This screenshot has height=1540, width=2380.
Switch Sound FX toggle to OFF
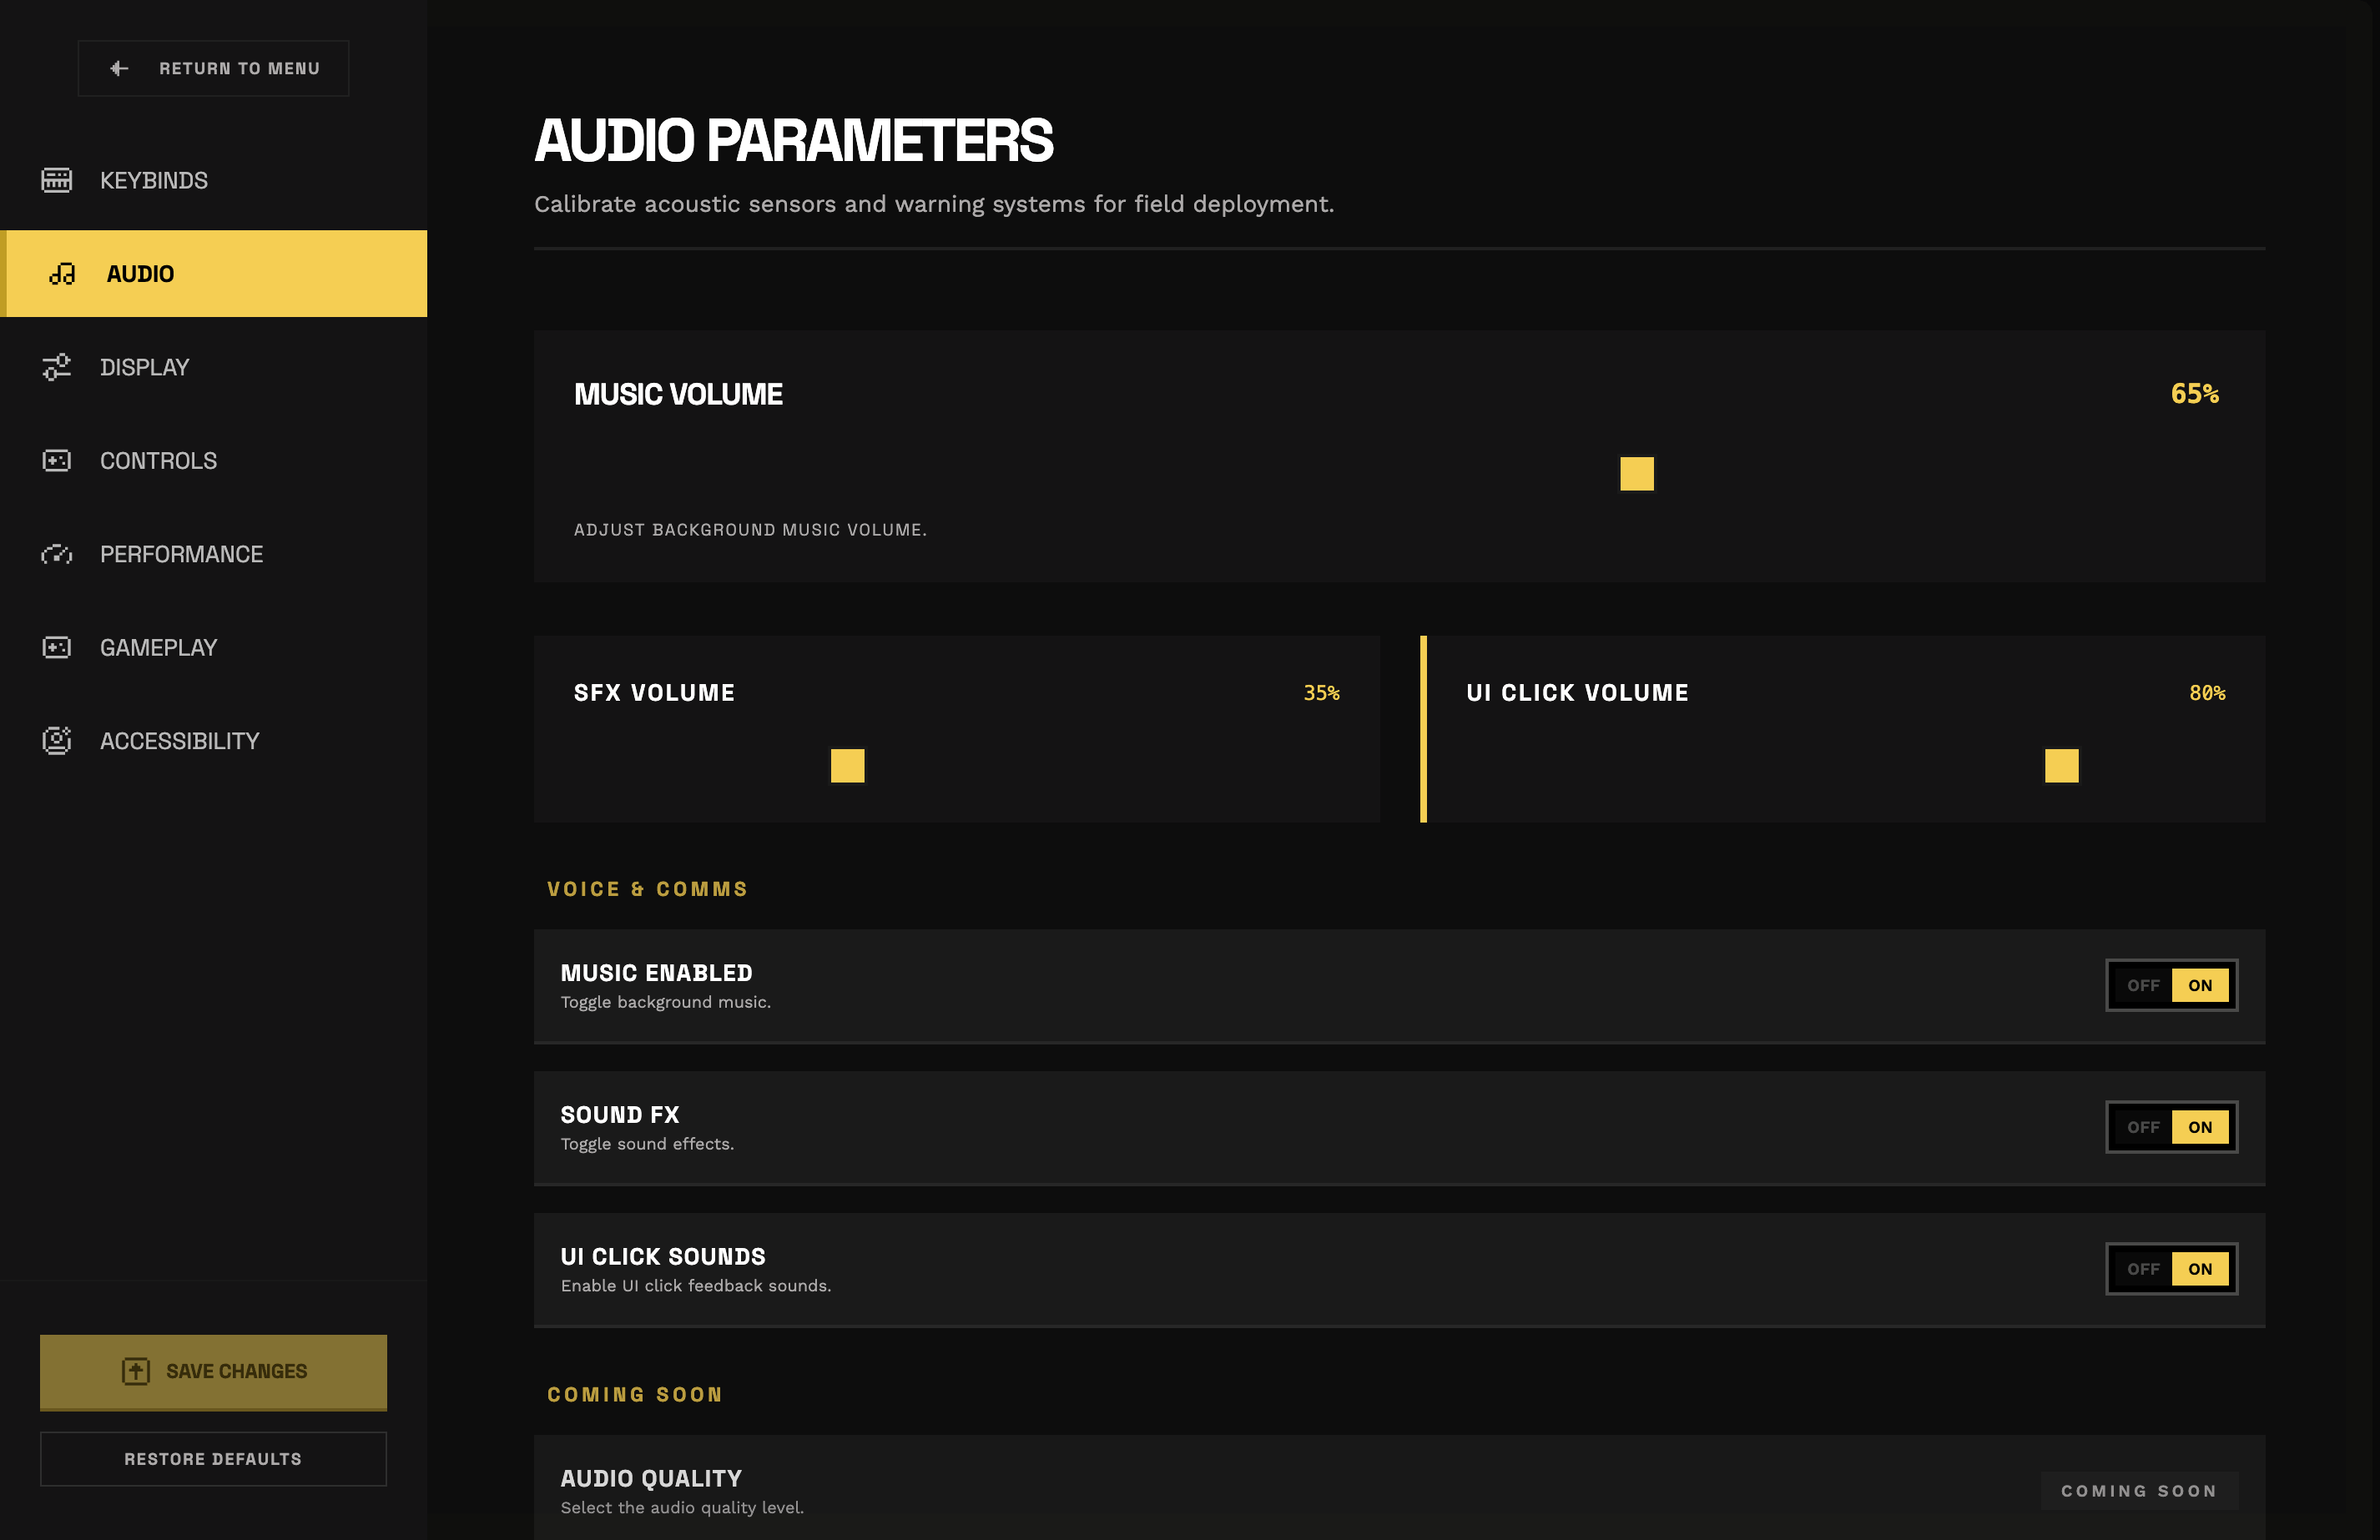[x=2142, y=1127]
